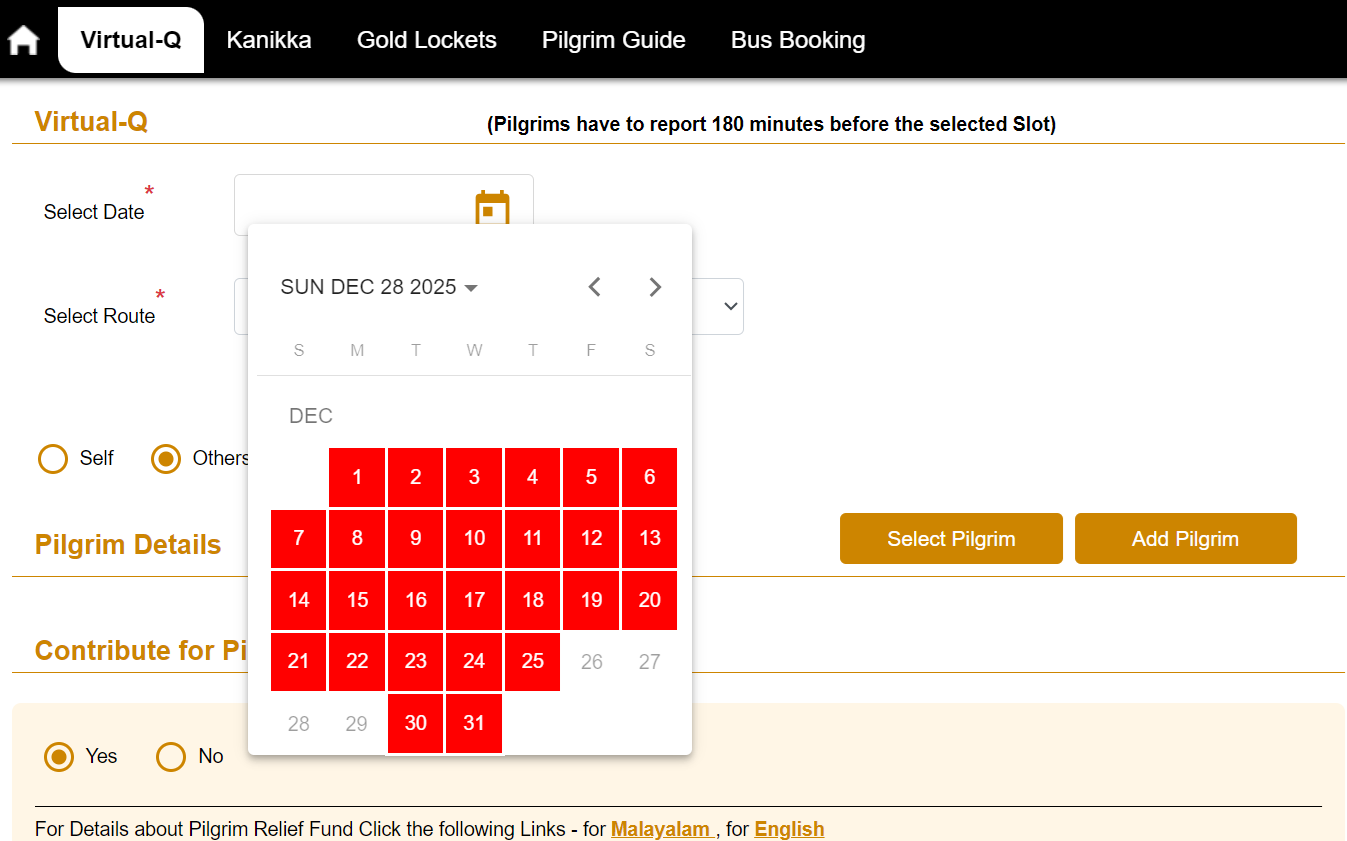Click the Home icon in navbar
1347x841 pixels.
click(23, 40)
